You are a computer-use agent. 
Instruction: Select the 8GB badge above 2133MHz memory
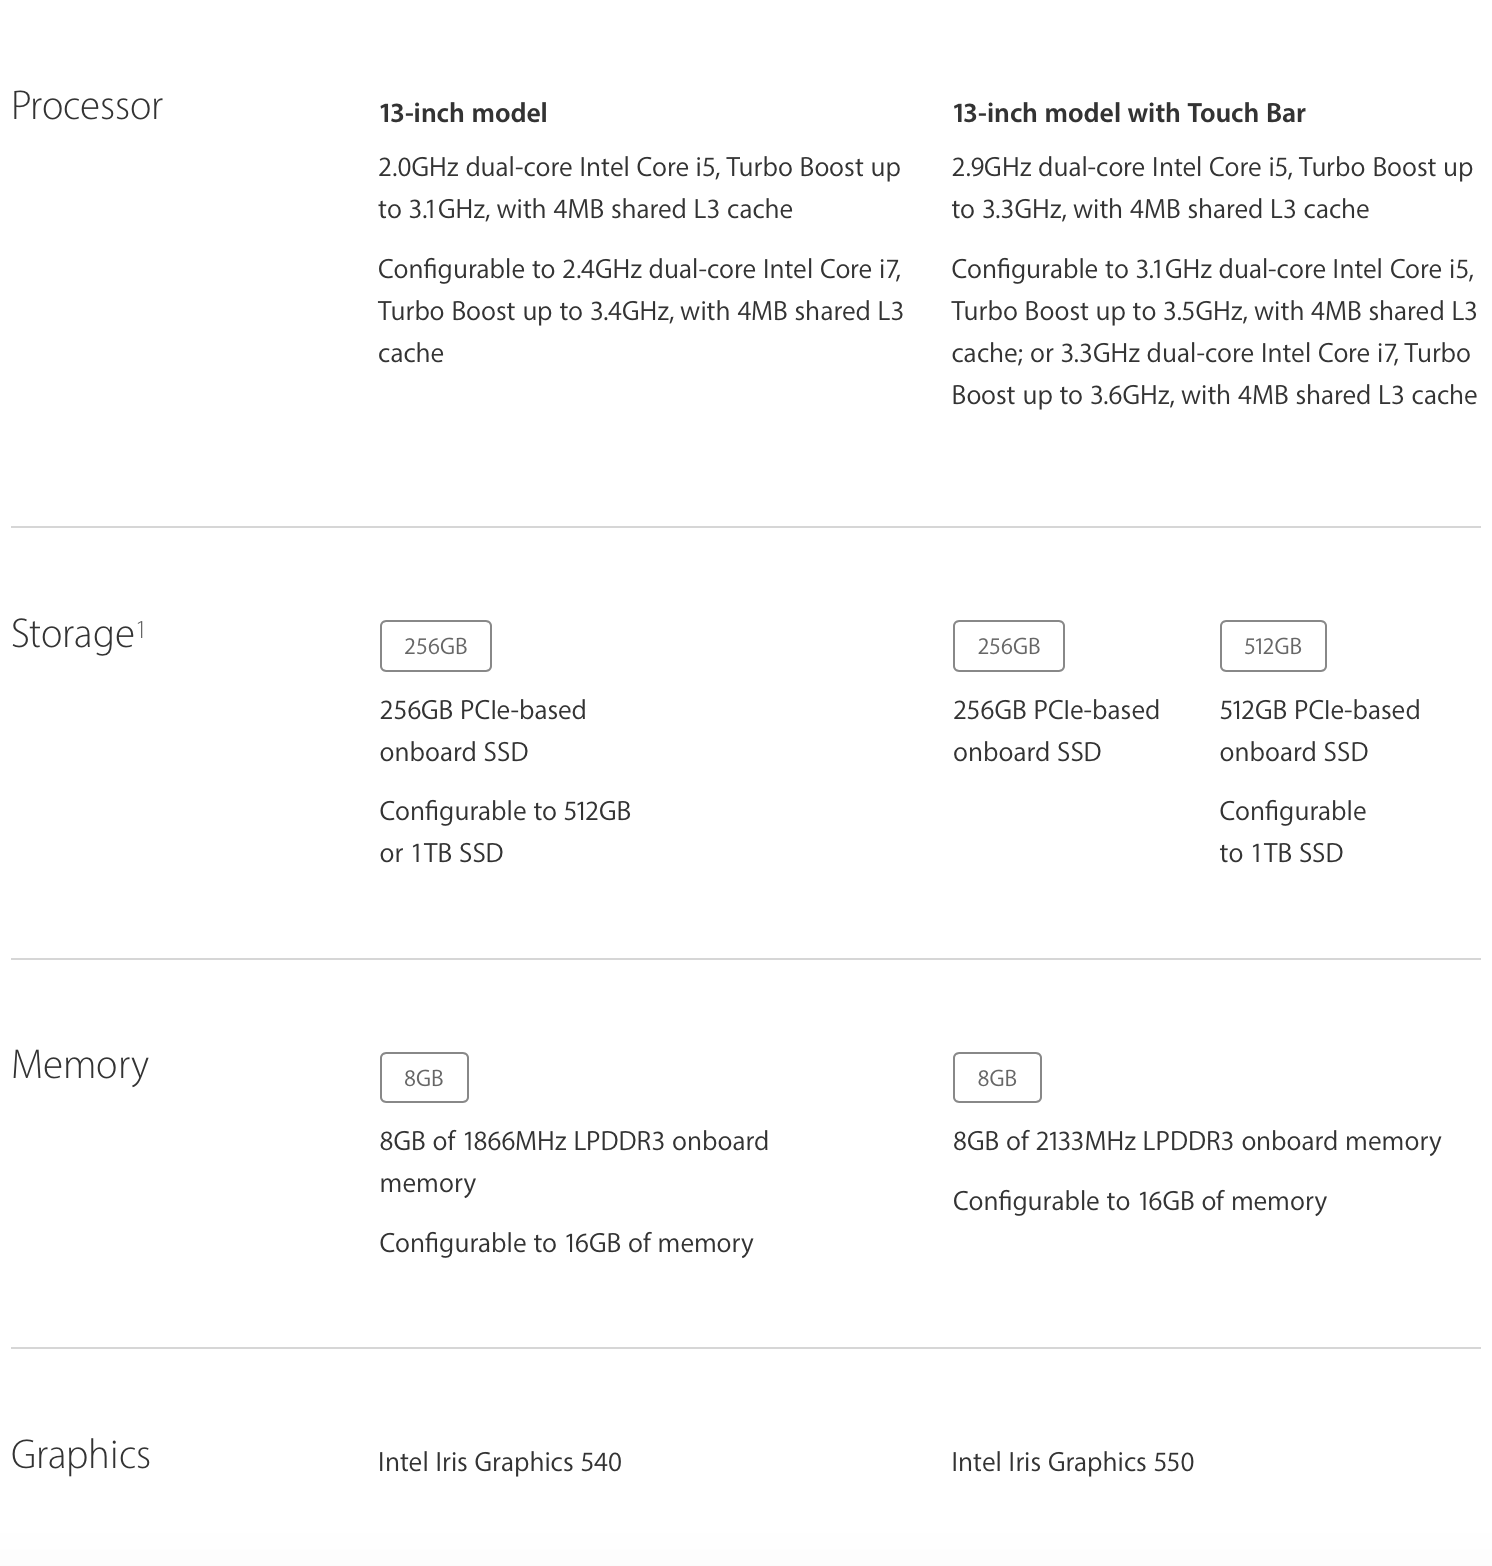pyautogui.click(x=997, y=1078)
